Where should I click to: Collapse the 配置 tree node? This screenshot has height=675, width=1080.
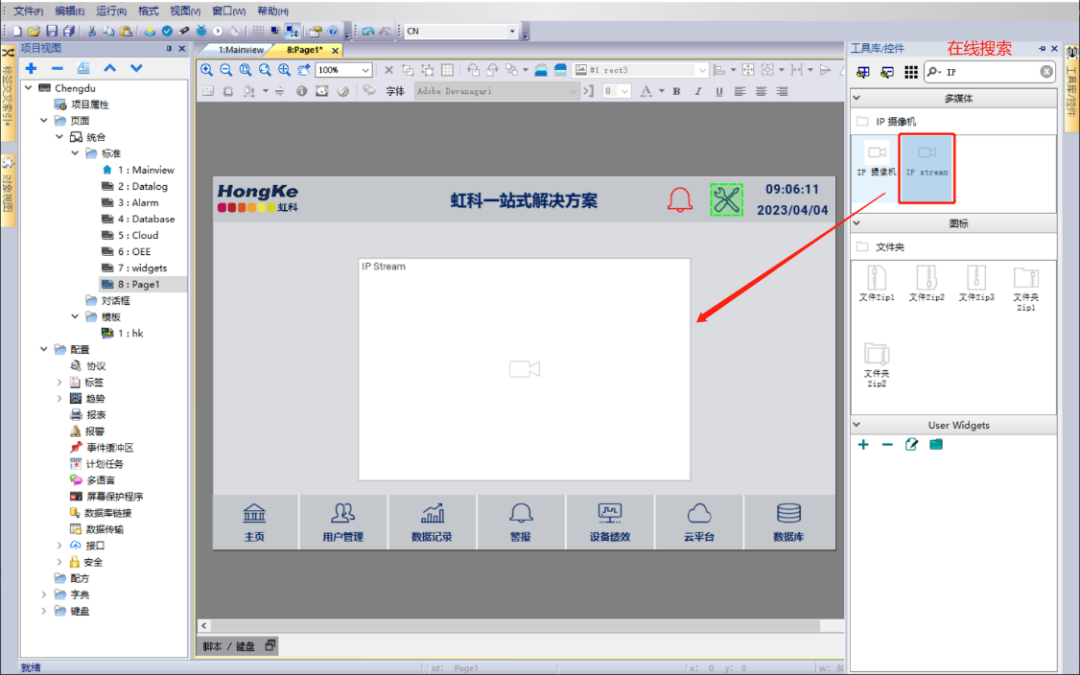pos(43,349)
